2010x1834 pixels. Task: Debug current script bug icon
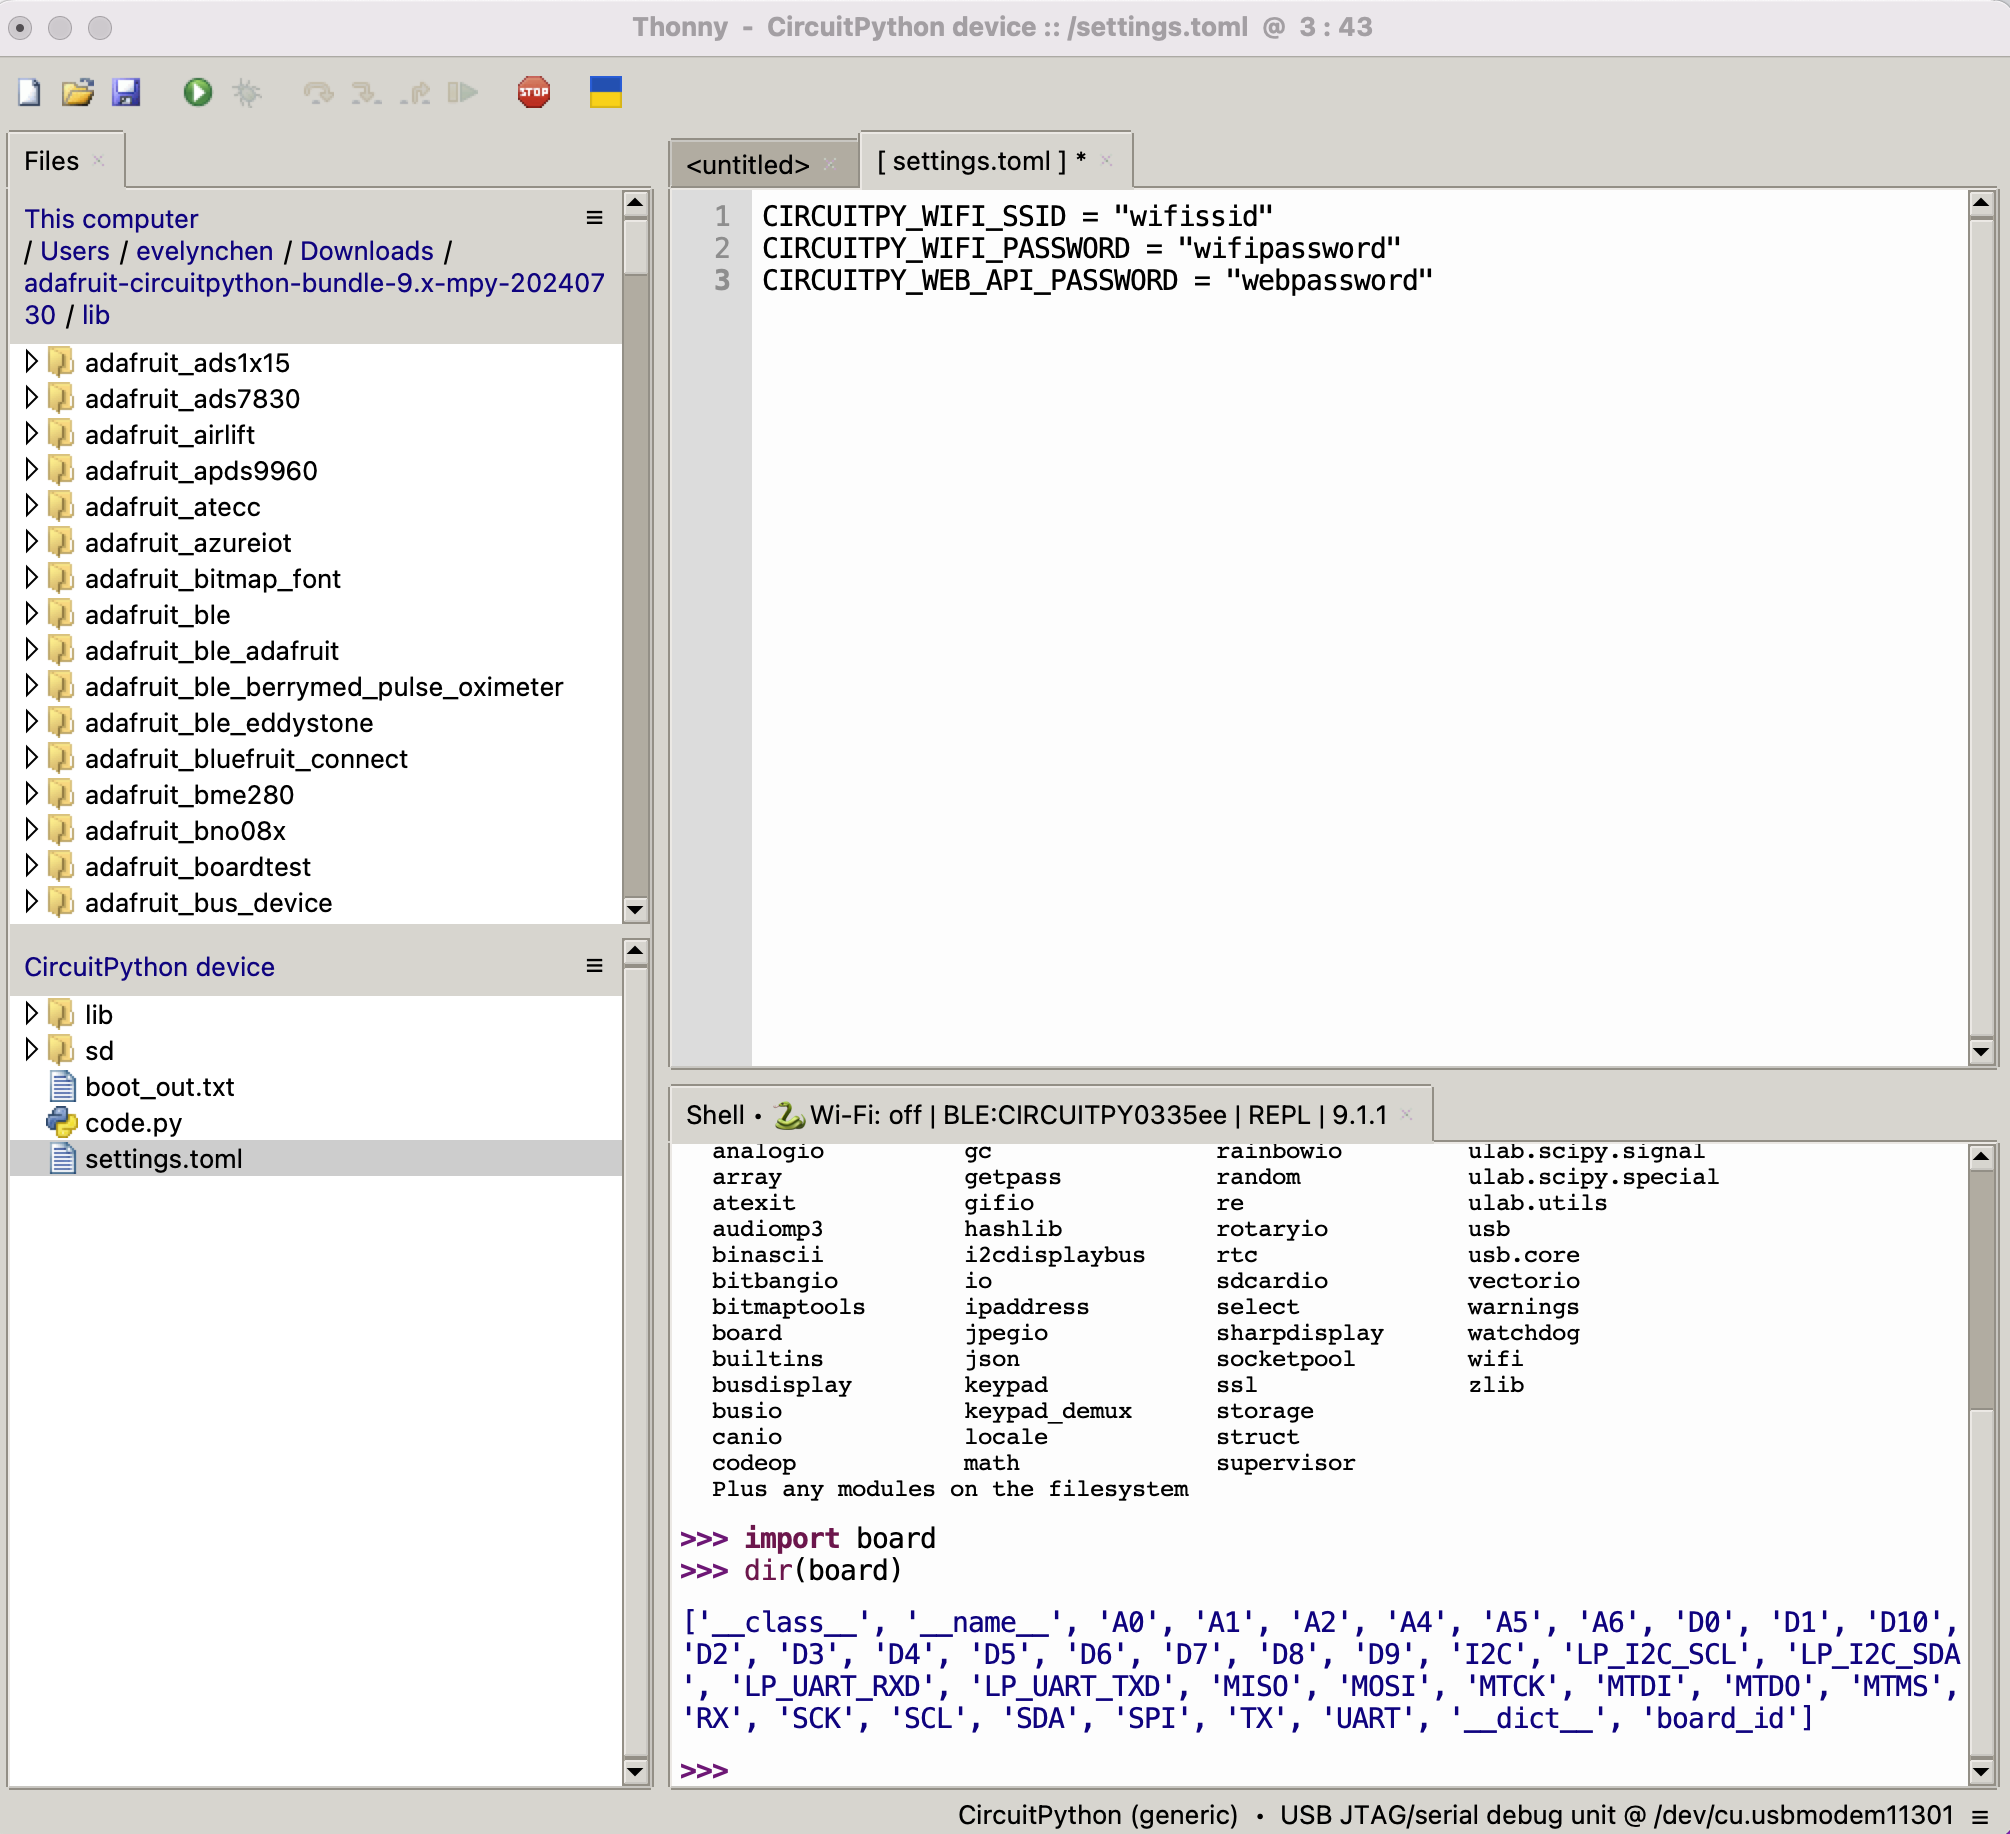click(247, 93)
